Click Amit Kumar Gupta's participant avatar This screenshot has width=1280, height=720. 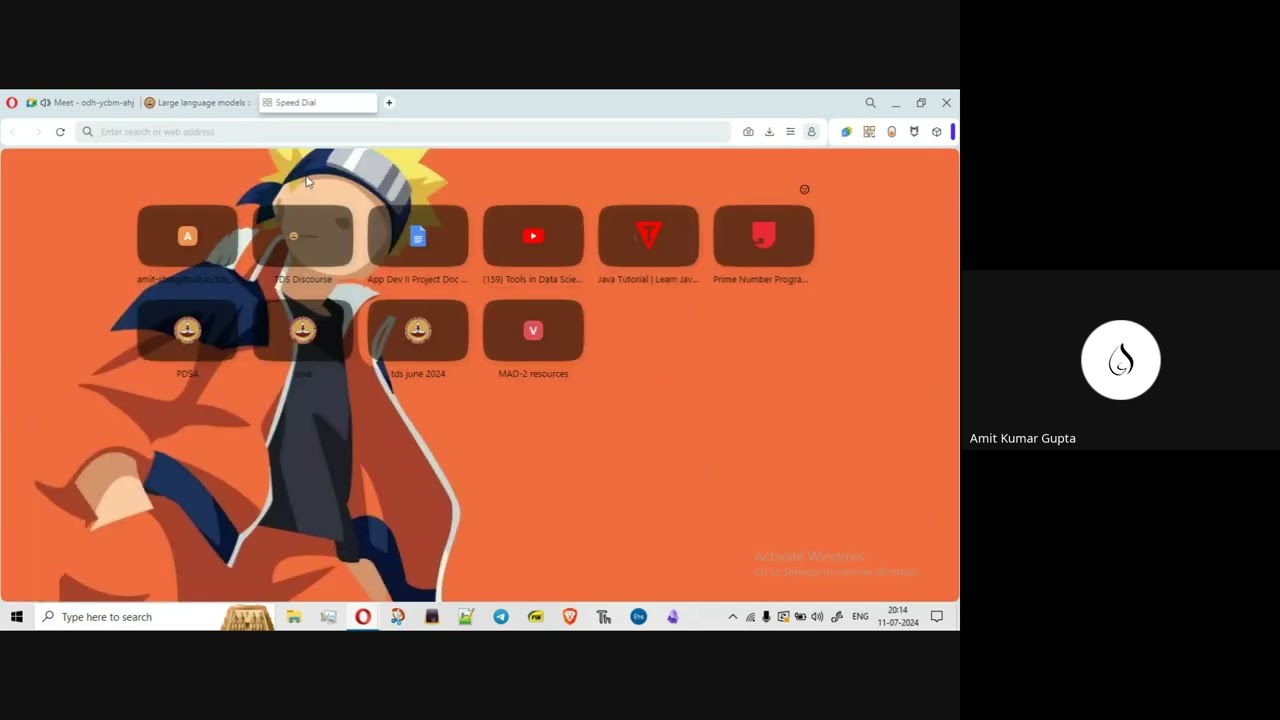coord(1121,360)
